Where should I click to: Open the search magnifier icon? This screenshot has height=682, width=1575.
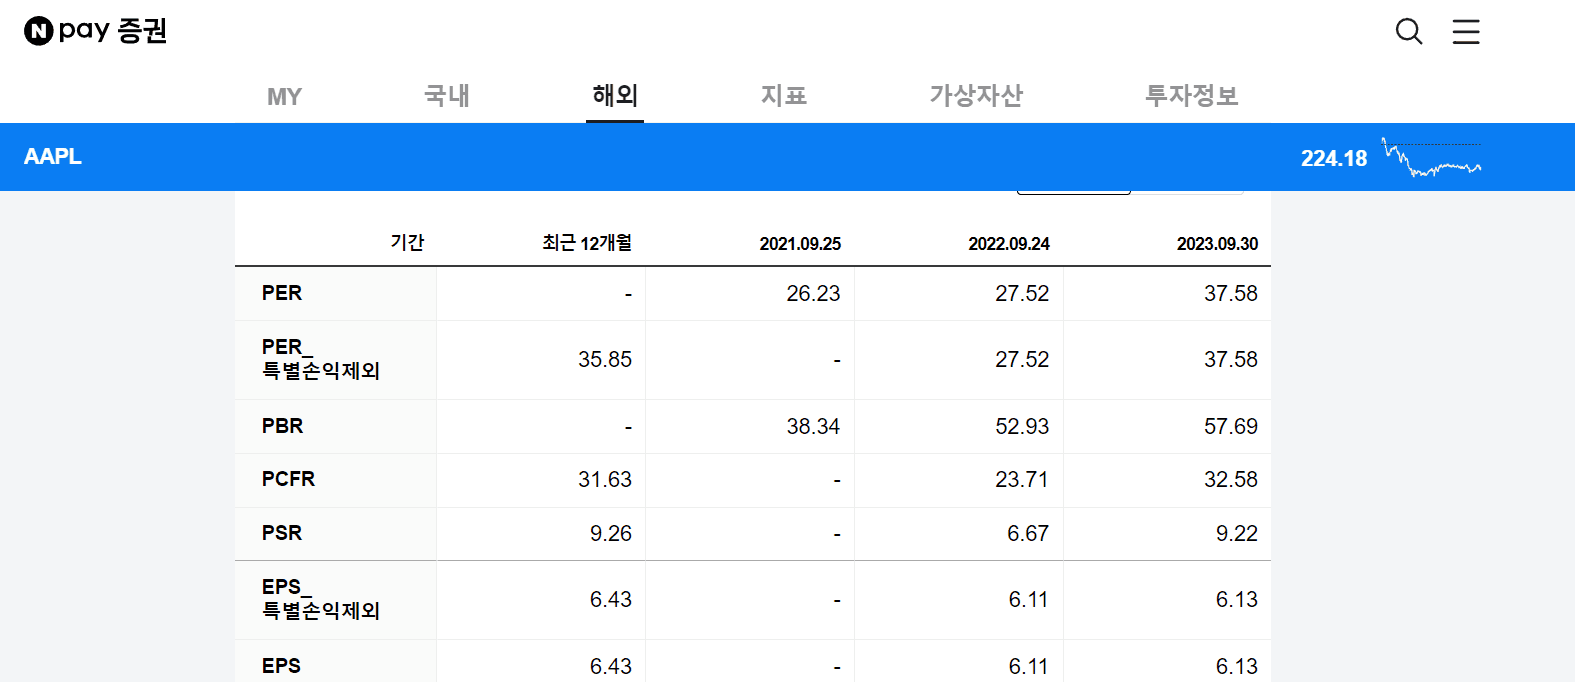tap(1408, 32)
